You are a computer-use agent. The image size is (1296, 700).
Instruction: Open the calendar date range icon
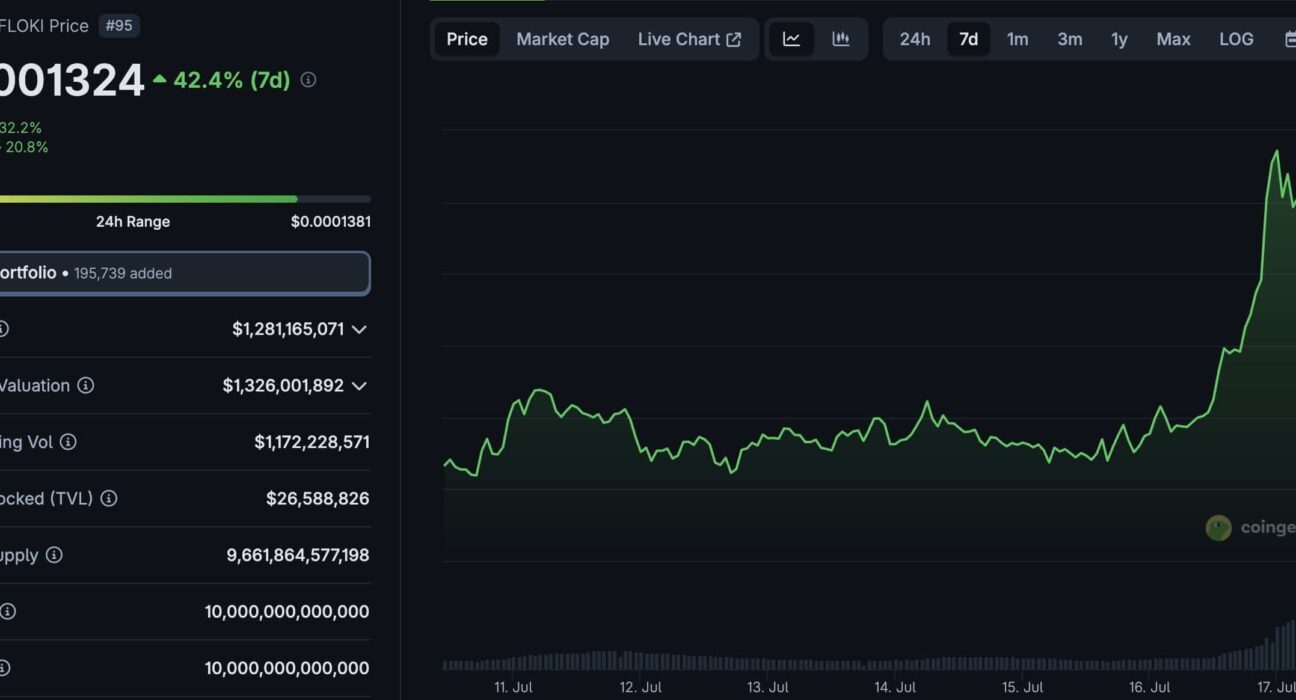1289,39
